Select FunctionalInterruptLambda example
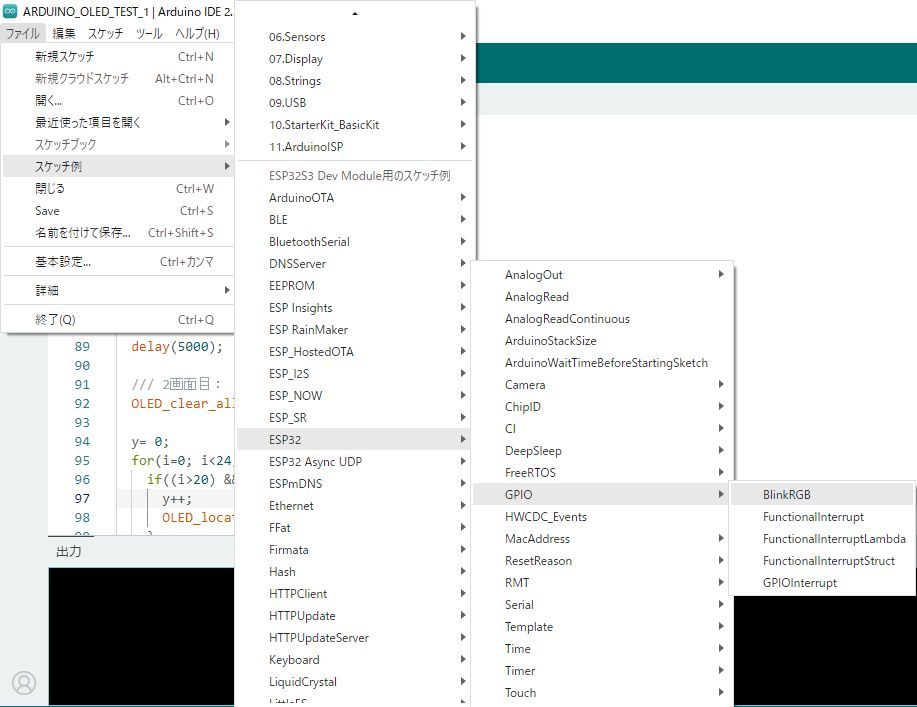The width and height of the screenshot is (917, 707). coord(834,539)
